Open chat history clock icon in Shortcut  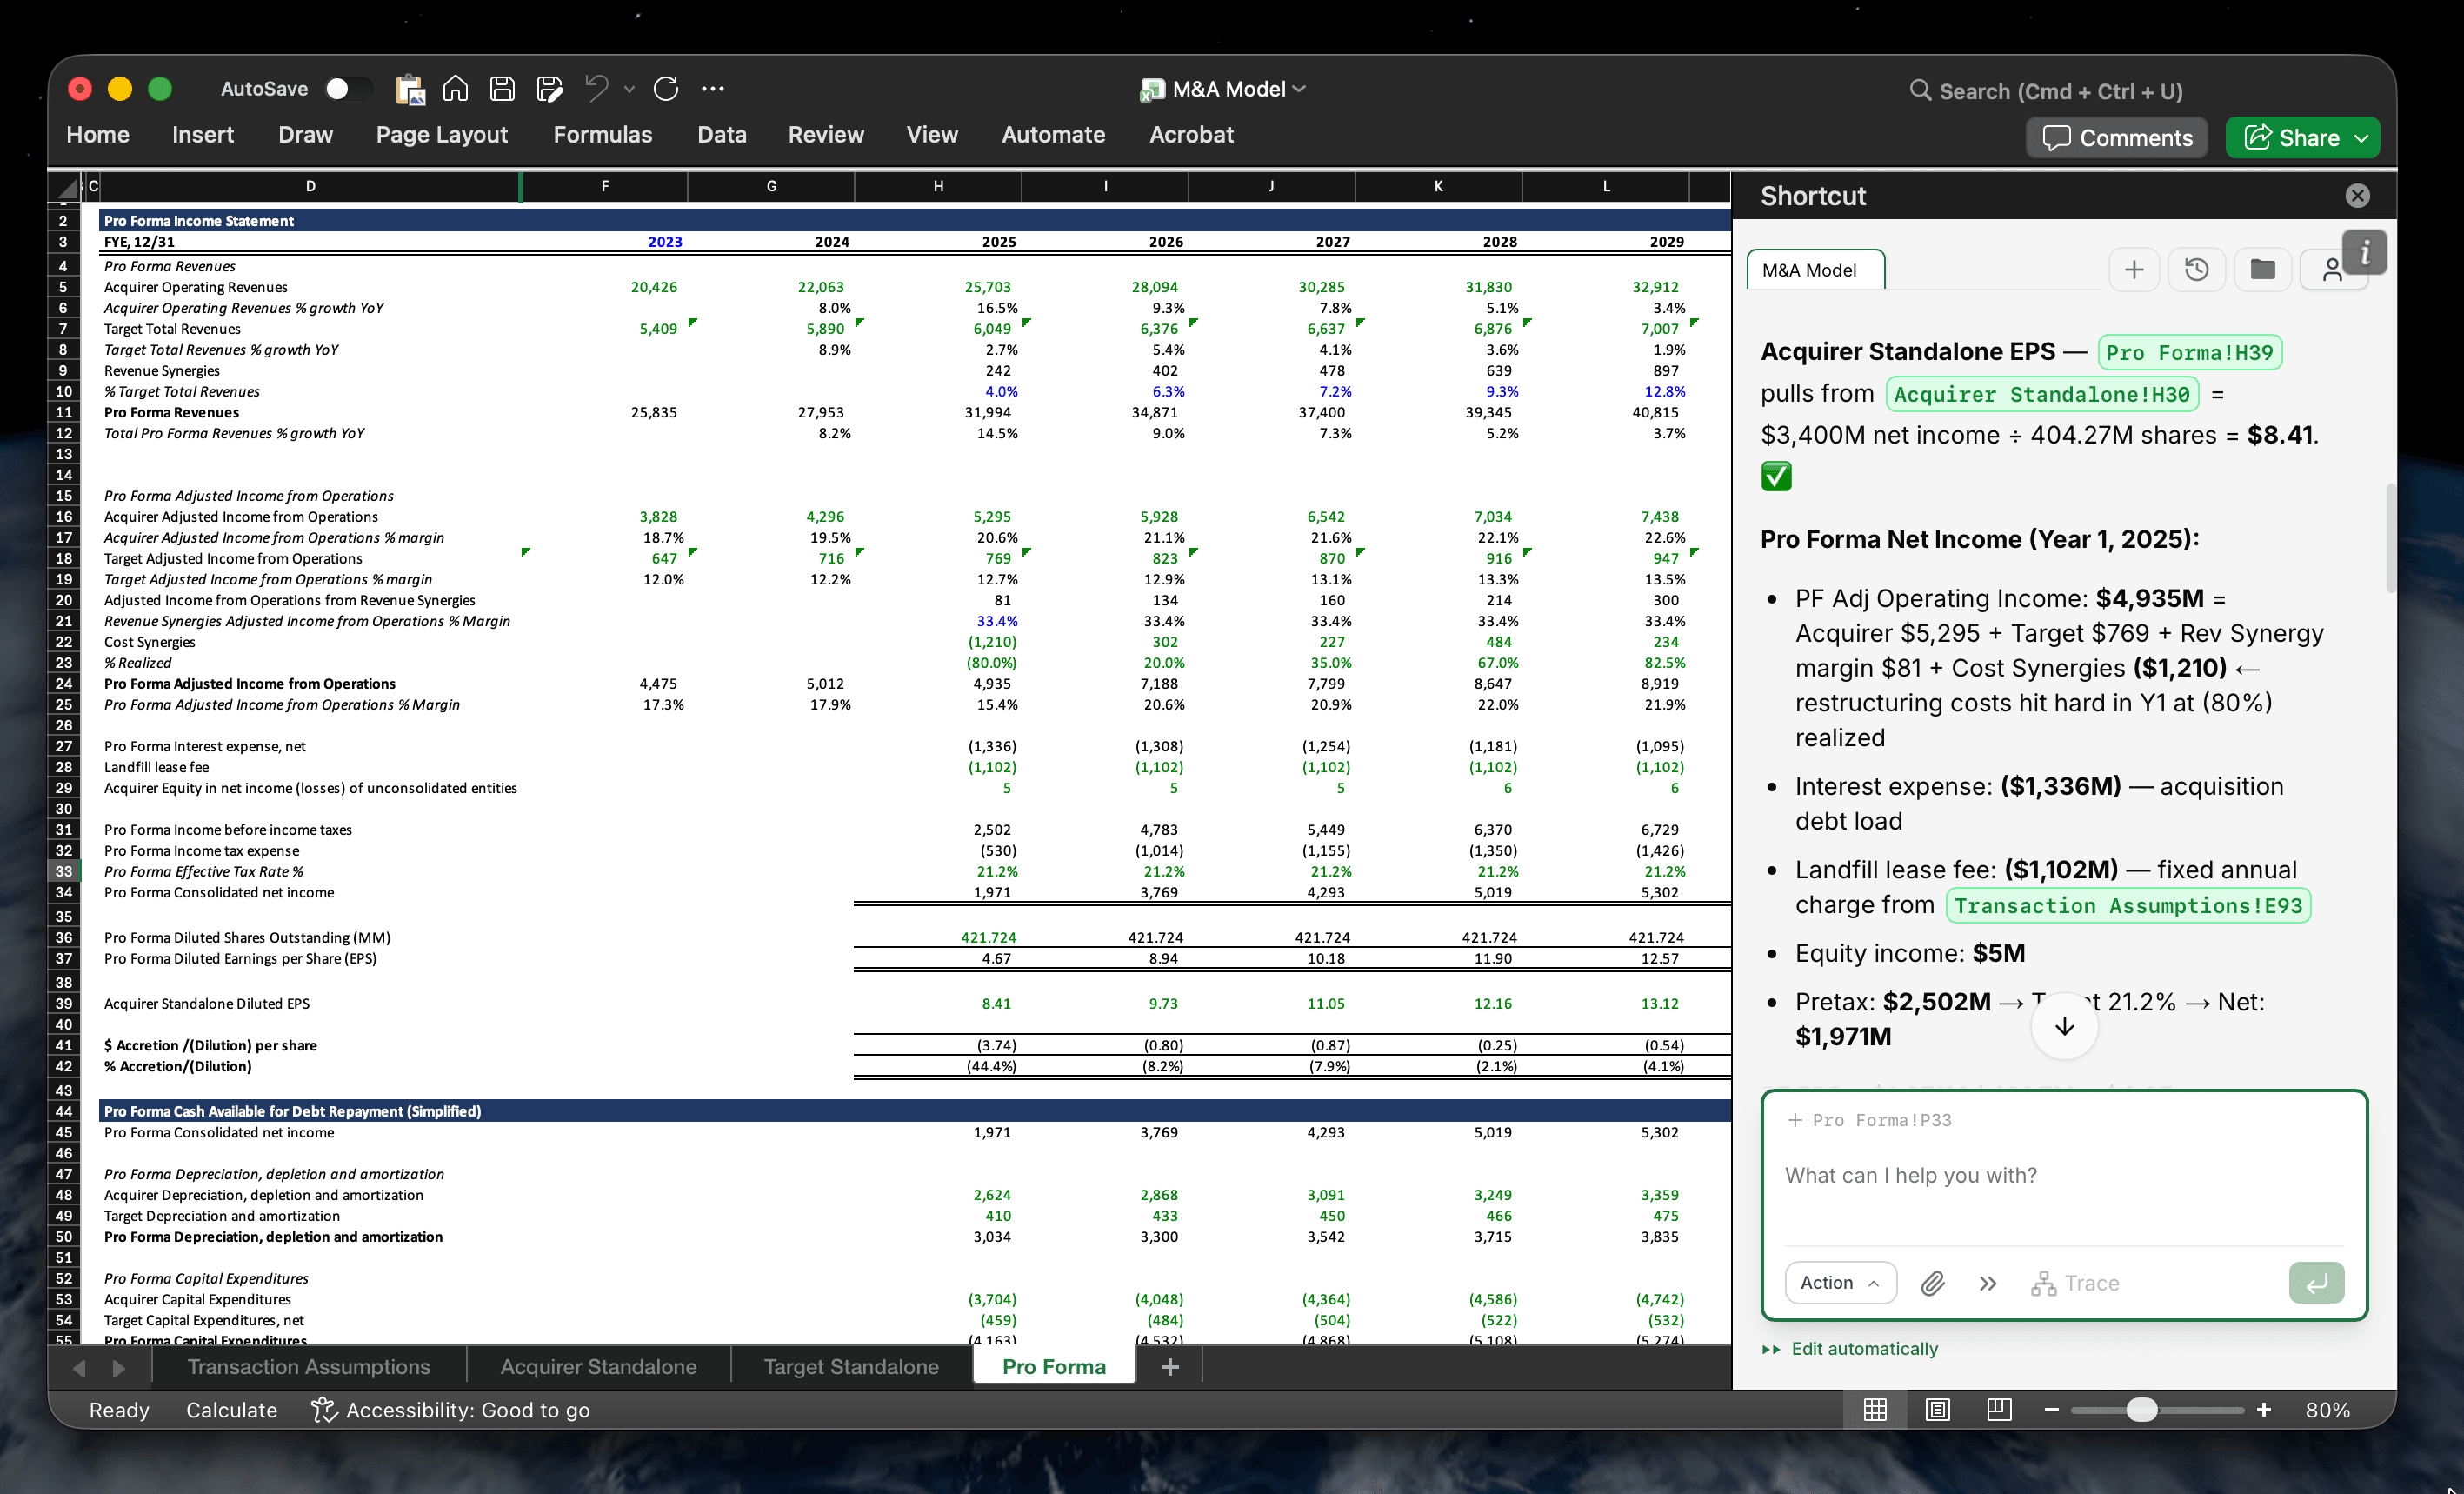tap(2196, 270)
